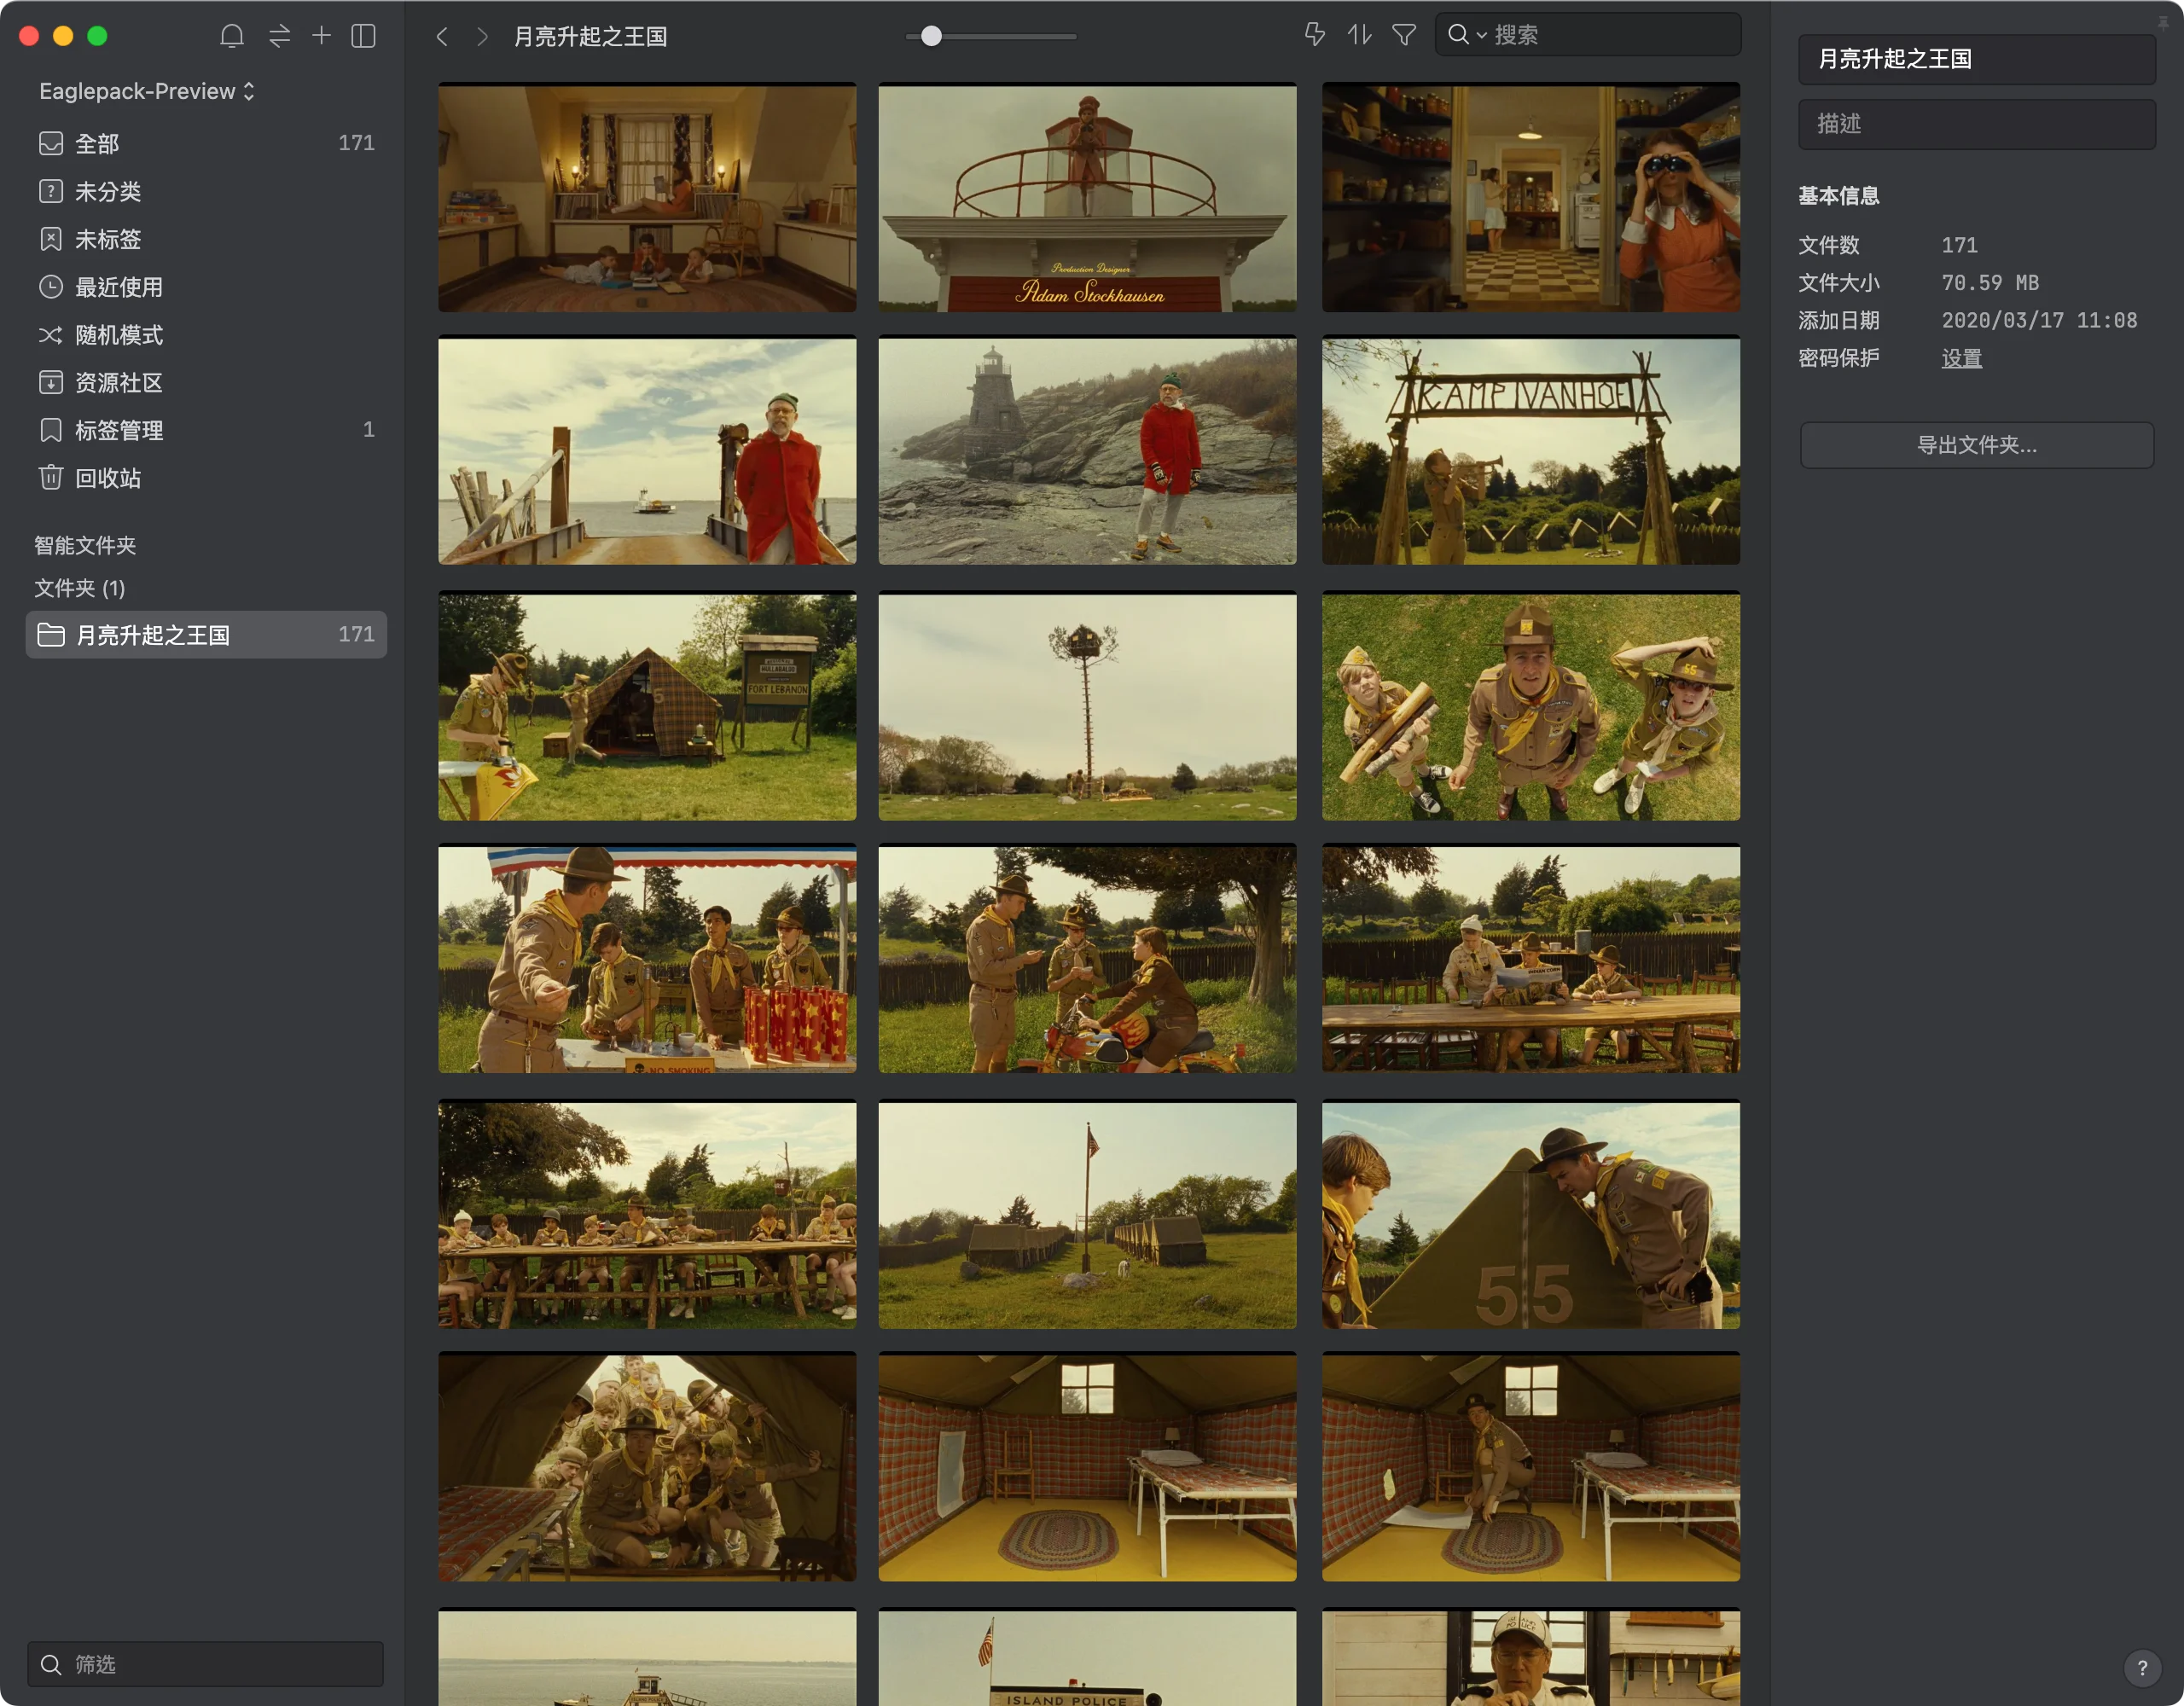The height and width of the screenshot is (1706, 2184).
Task: Click the folder name field 月亮升起之王国
Action: tap(1976, 59)
